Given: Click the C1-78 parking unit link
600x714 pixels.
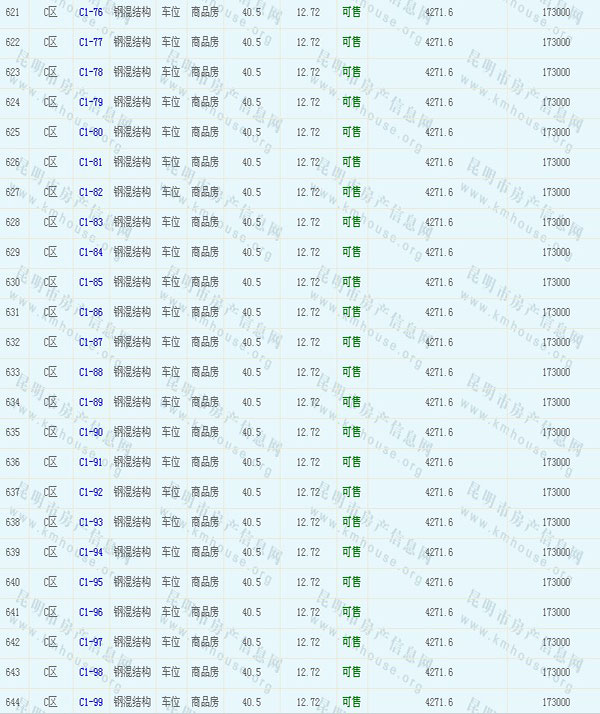Looking at the screenshot, I should (x=90, y=72).
